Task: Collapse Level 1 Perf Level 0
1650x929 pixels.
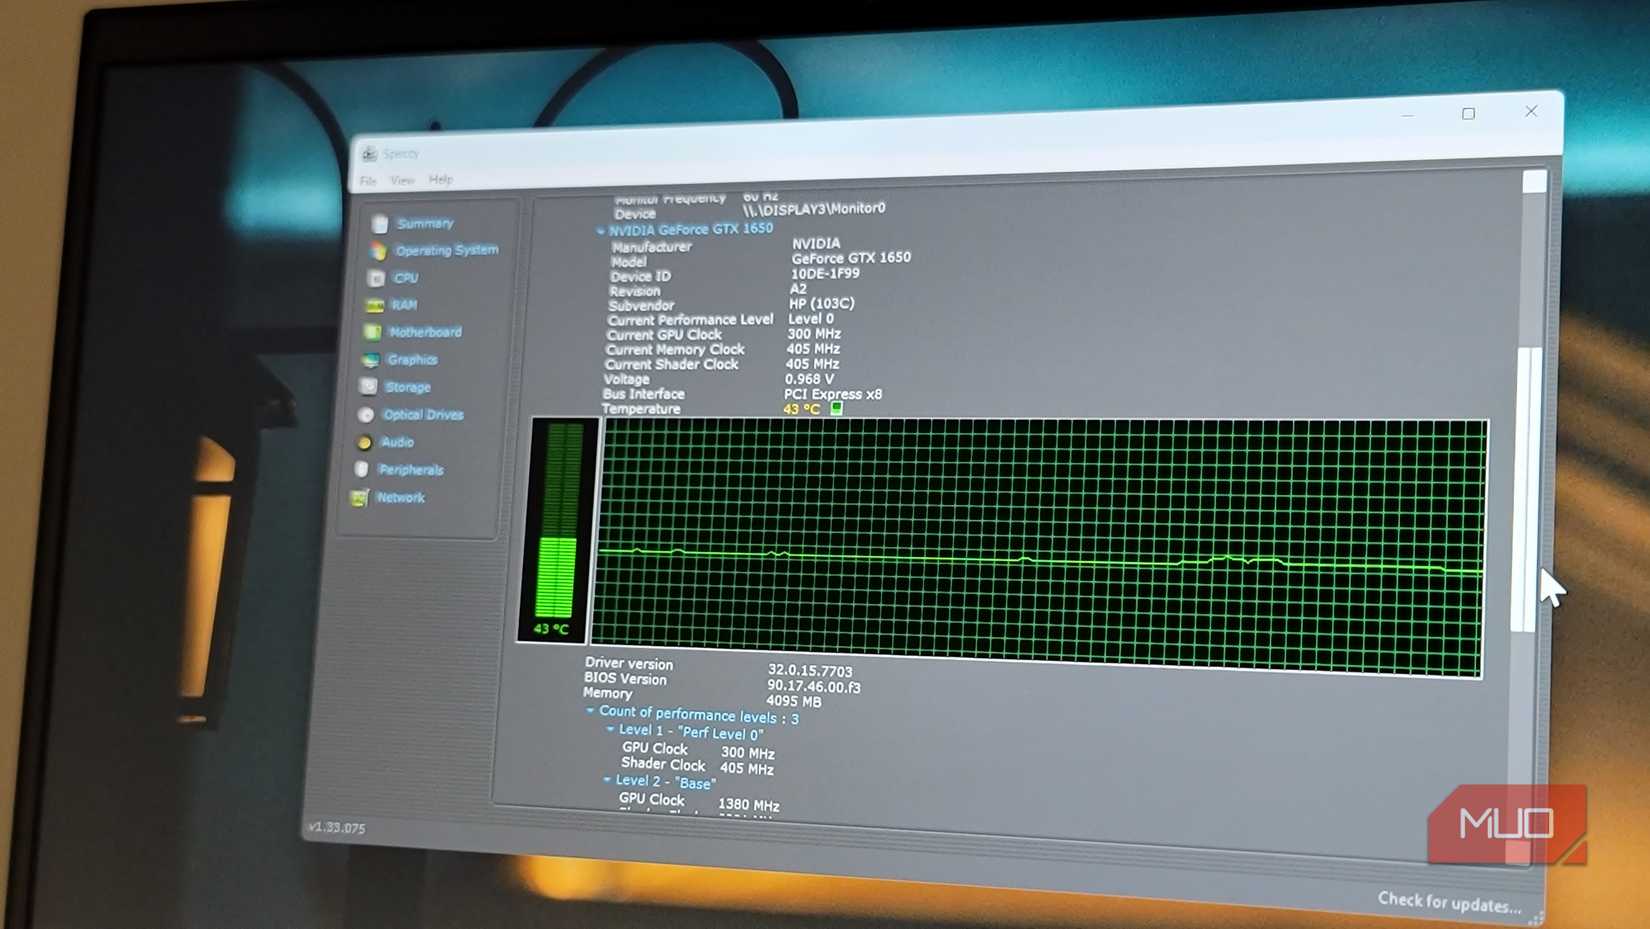Action: tap(609, 730)
